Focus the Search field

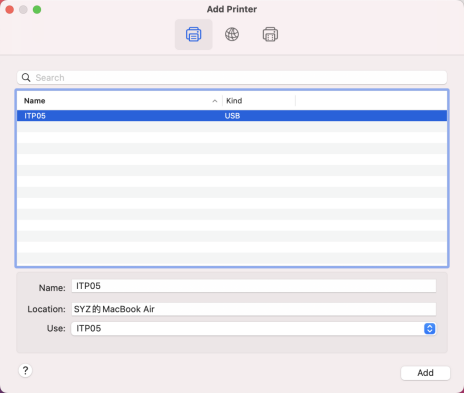(x=232, y=78)
